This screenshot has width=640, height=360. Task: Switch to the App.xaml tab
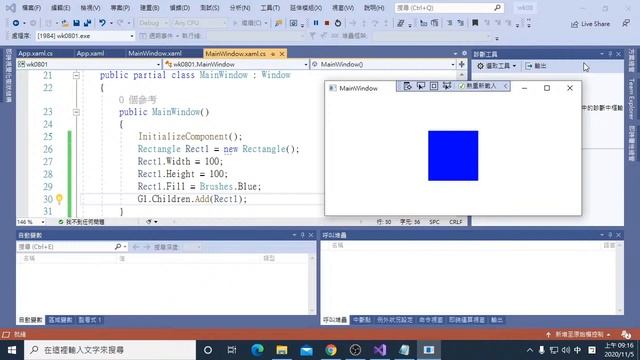(90, 53)
